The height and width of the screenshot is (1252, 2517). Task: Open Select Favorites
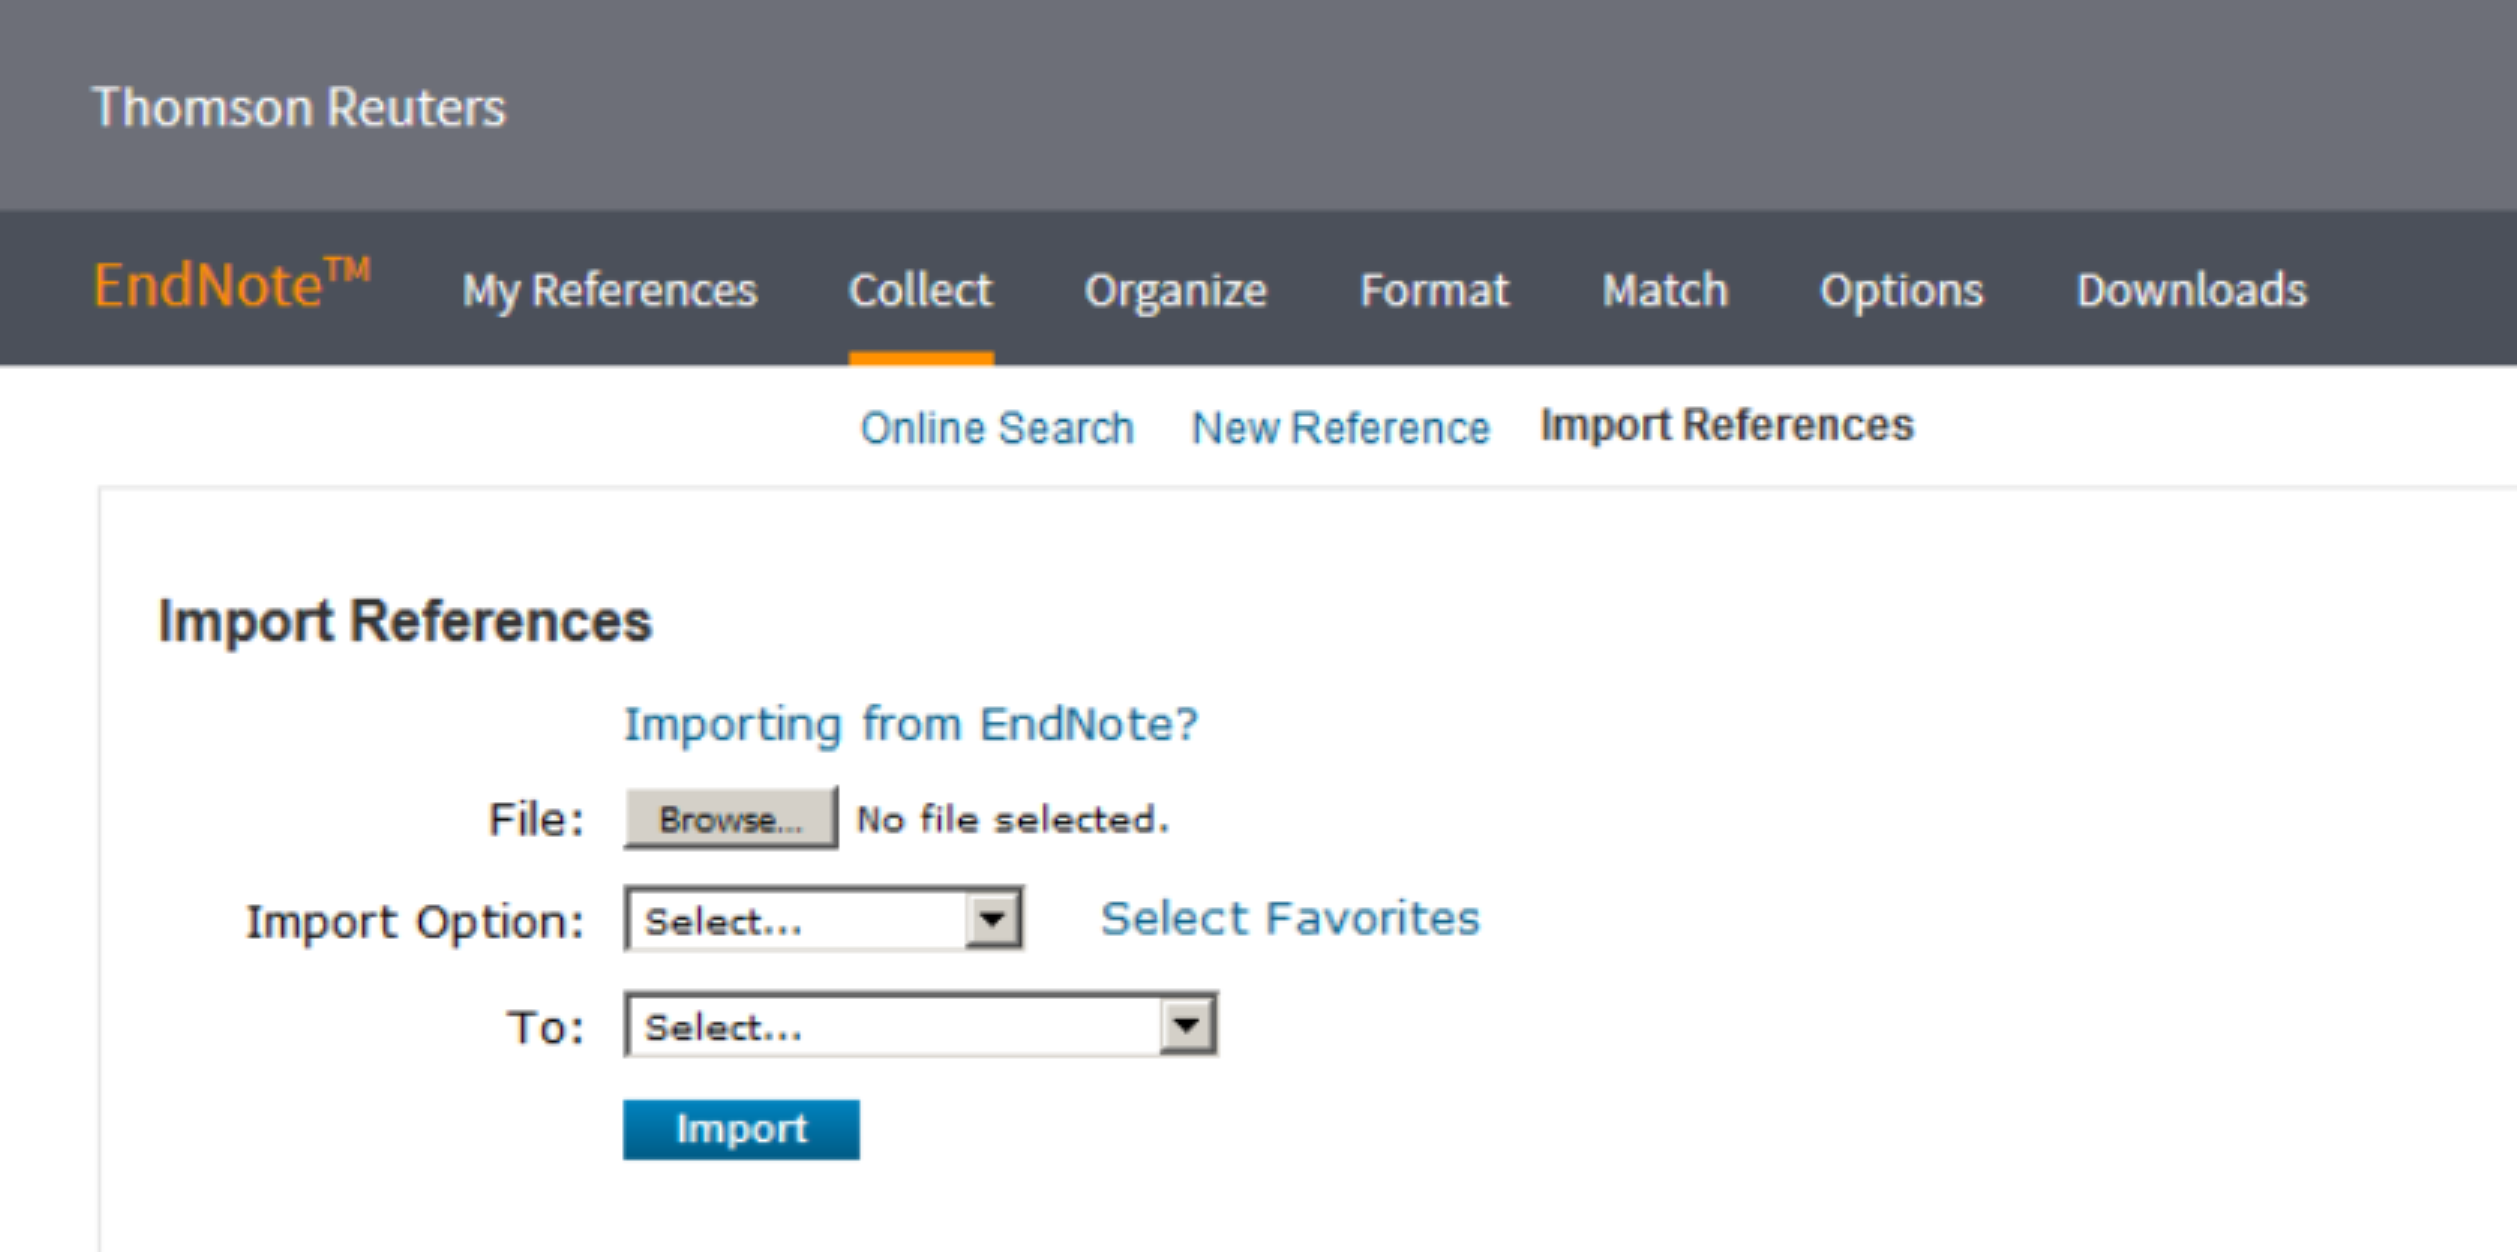point(1289,917)
